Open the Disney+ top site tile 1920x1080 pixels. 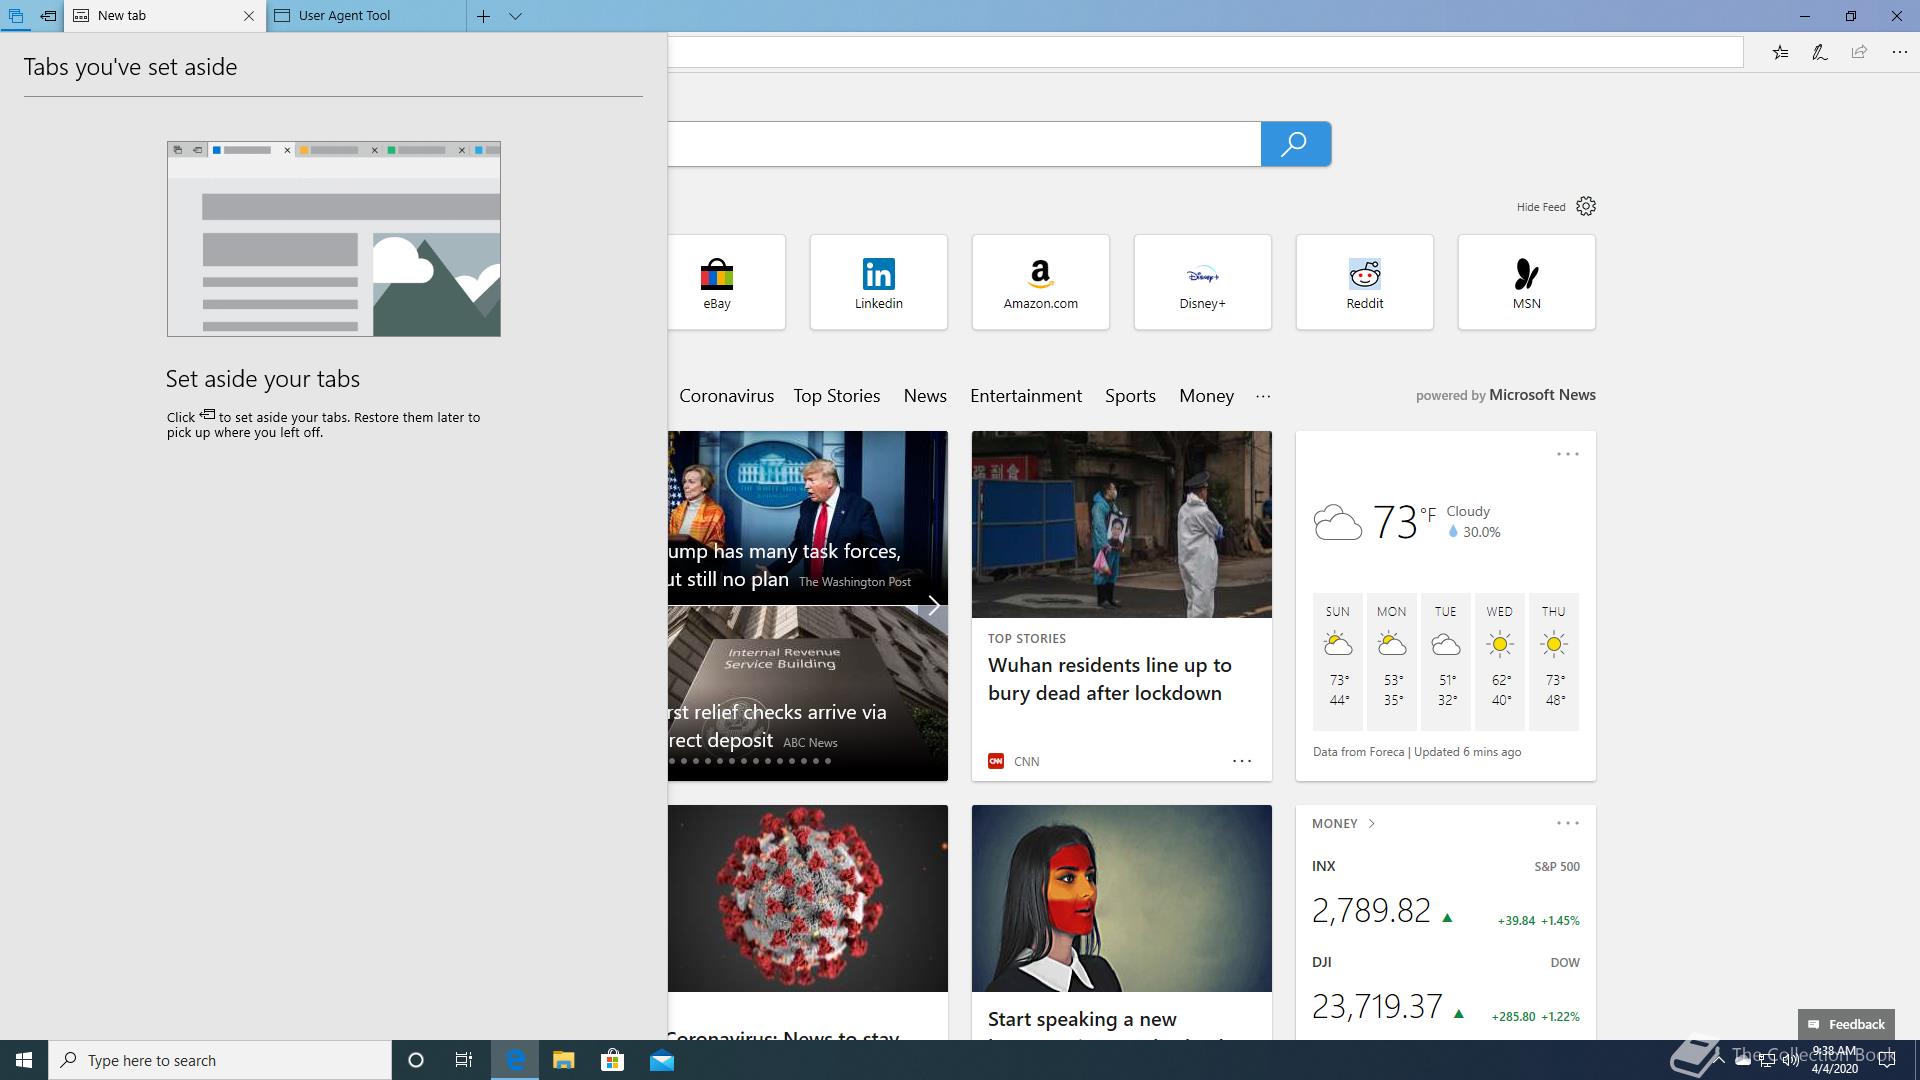coord(1203,282)
